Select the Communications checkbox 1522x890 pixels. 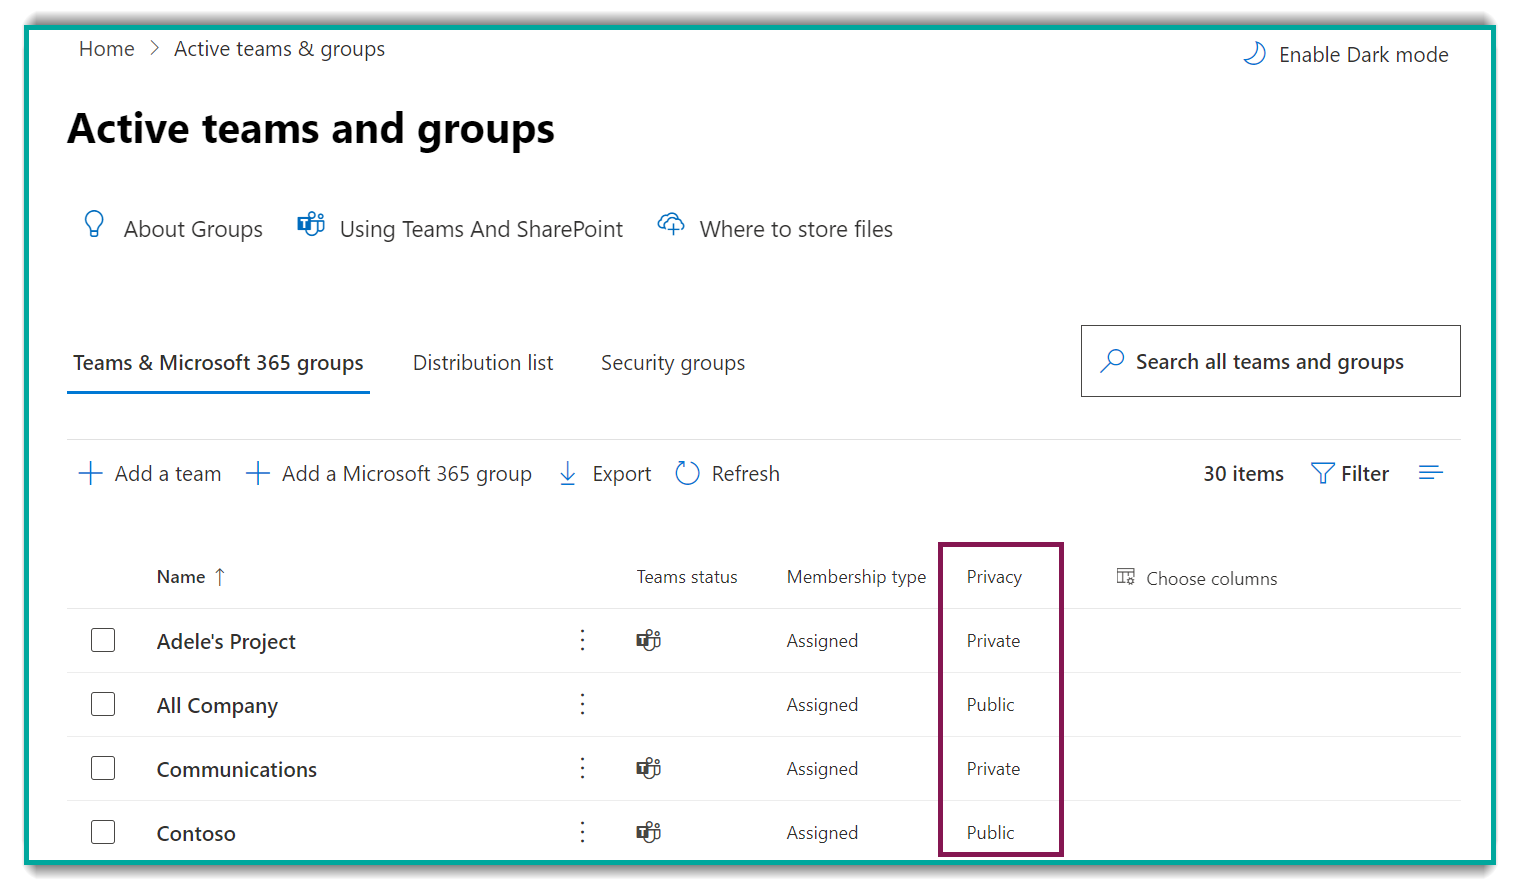point(103,768)
